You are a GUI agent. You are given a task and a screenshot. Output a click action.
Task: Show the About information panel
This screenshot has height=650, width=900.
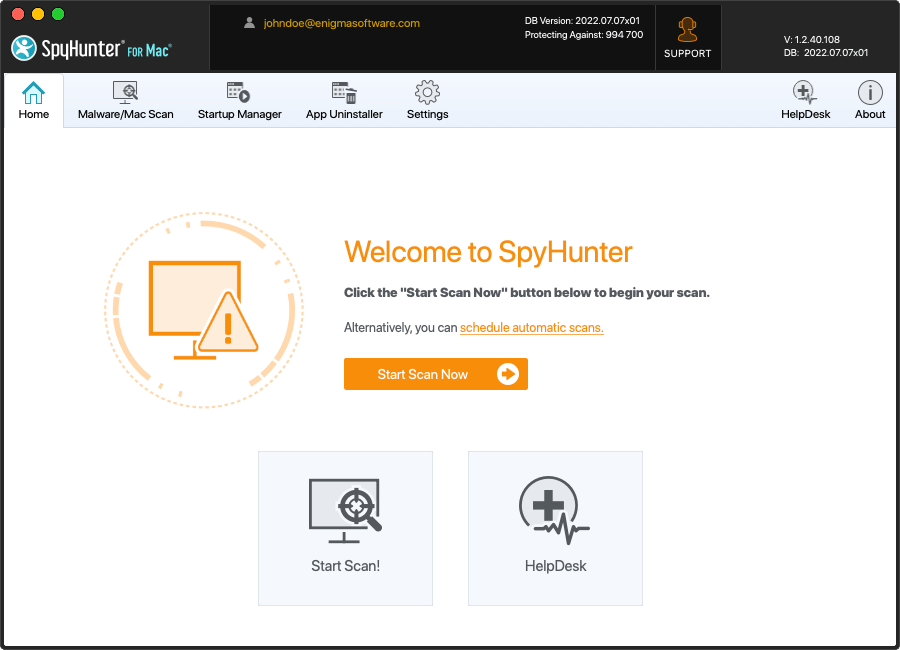pos(869,101)
